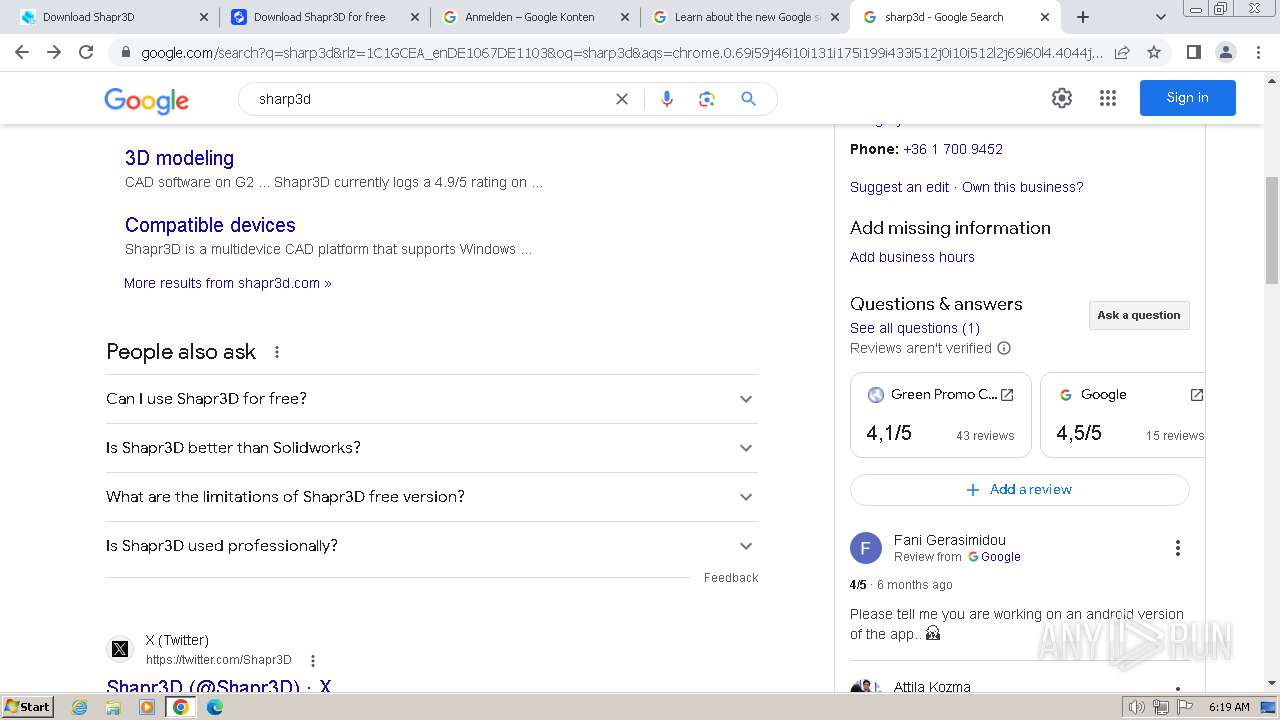1280x720 pixels.
Task: Click the browser address bar URL
Action: click(x=620, y=52)
